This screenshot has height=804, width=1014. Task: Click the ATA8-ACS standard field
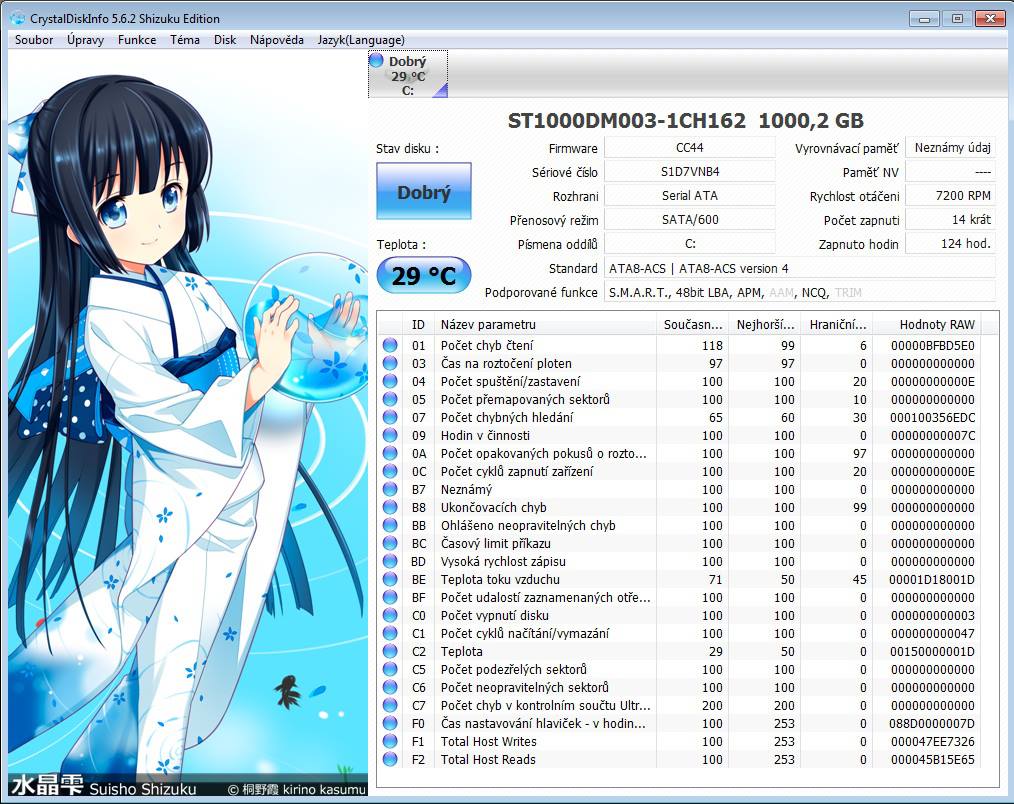point(800,268)
